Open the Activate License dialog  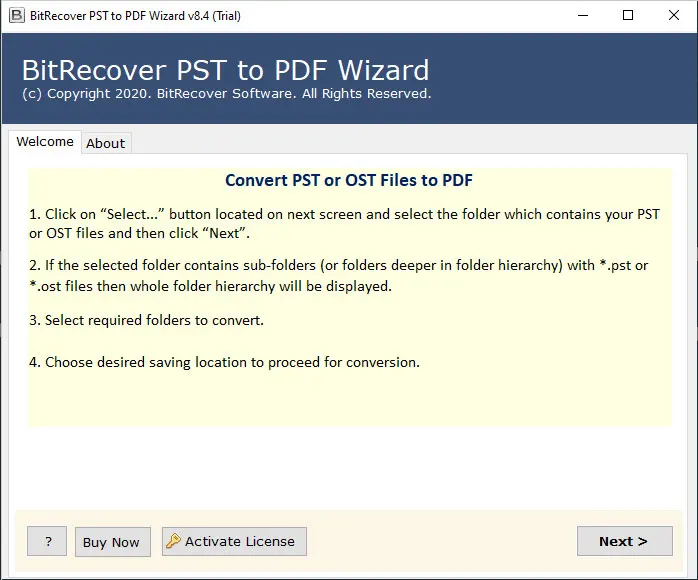240,541
